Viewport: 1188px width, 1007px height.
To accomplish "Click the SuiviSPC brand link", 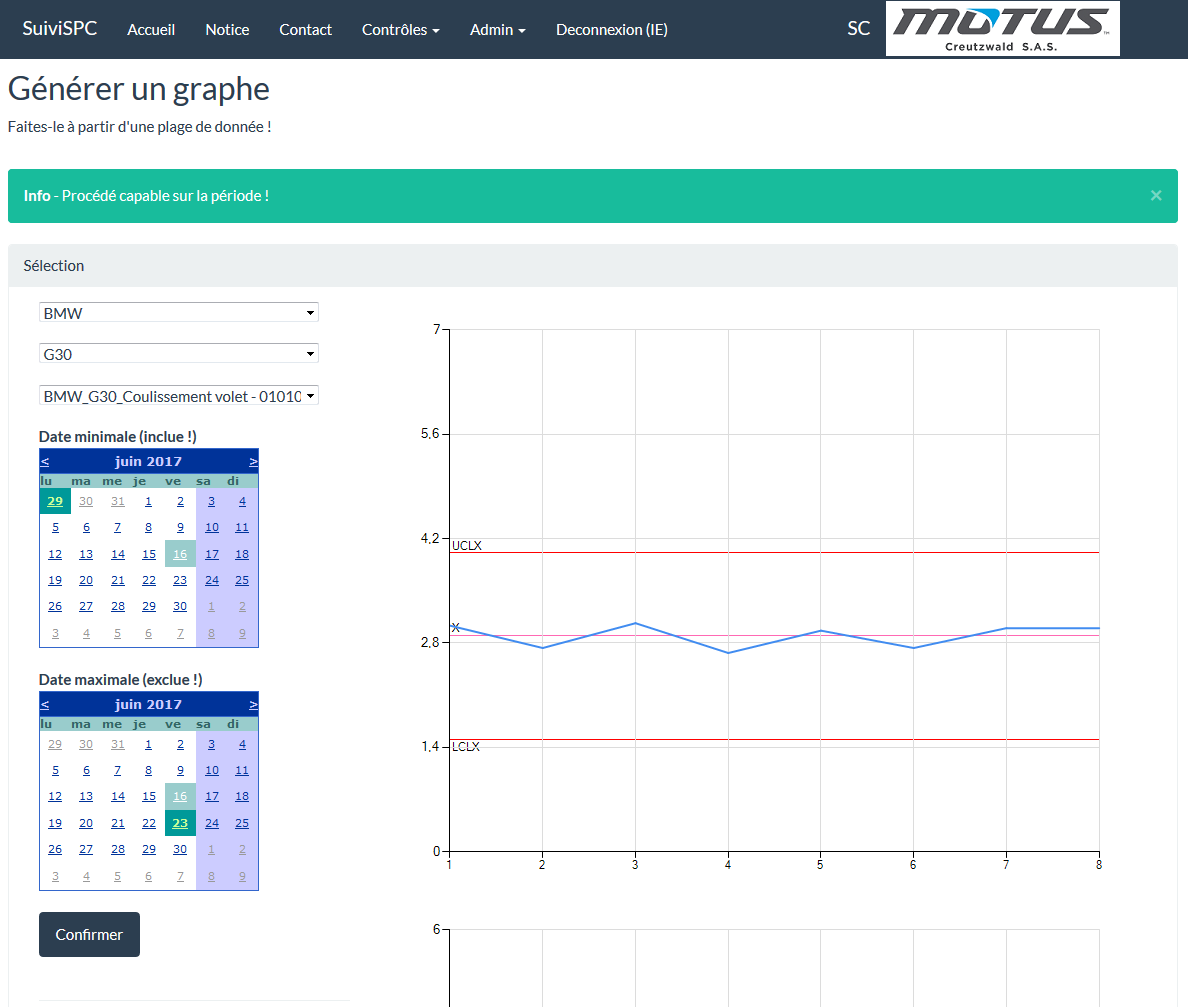I will click(x=60, y=29).
